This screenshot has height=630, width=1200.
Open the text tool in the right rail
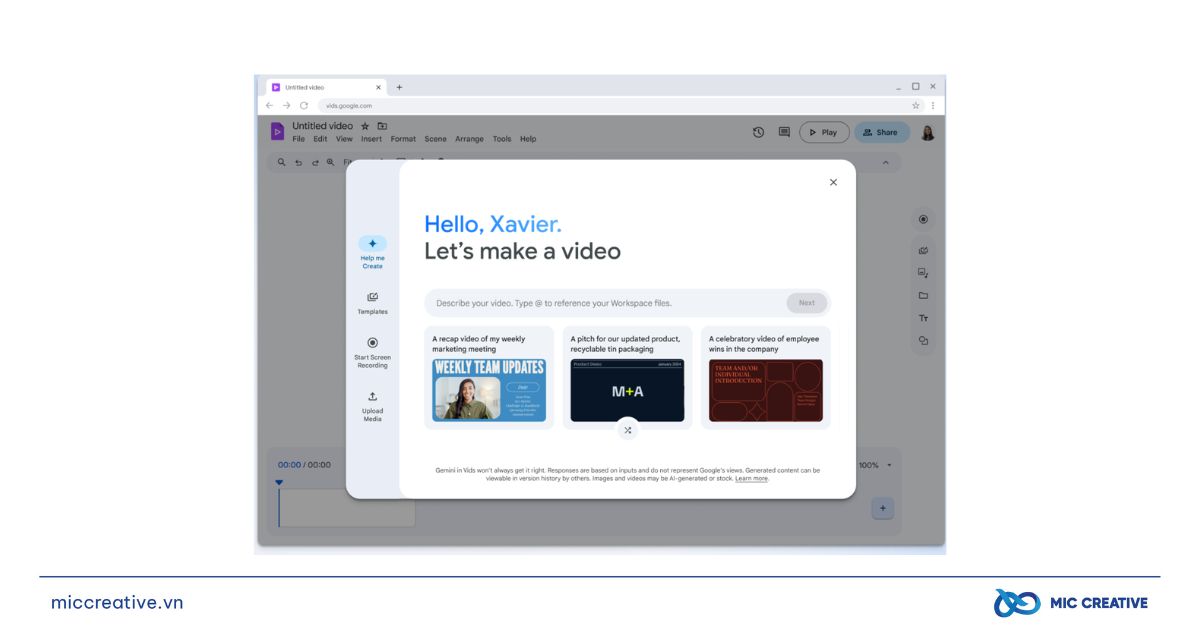coord(923,318)
